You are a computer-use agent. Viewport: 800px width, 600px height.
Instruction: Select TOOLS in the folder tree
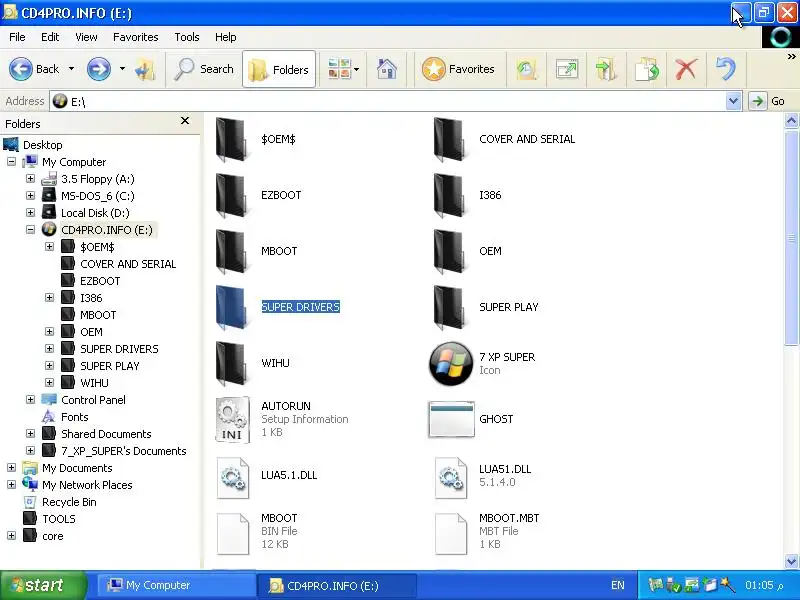point(59,519)
